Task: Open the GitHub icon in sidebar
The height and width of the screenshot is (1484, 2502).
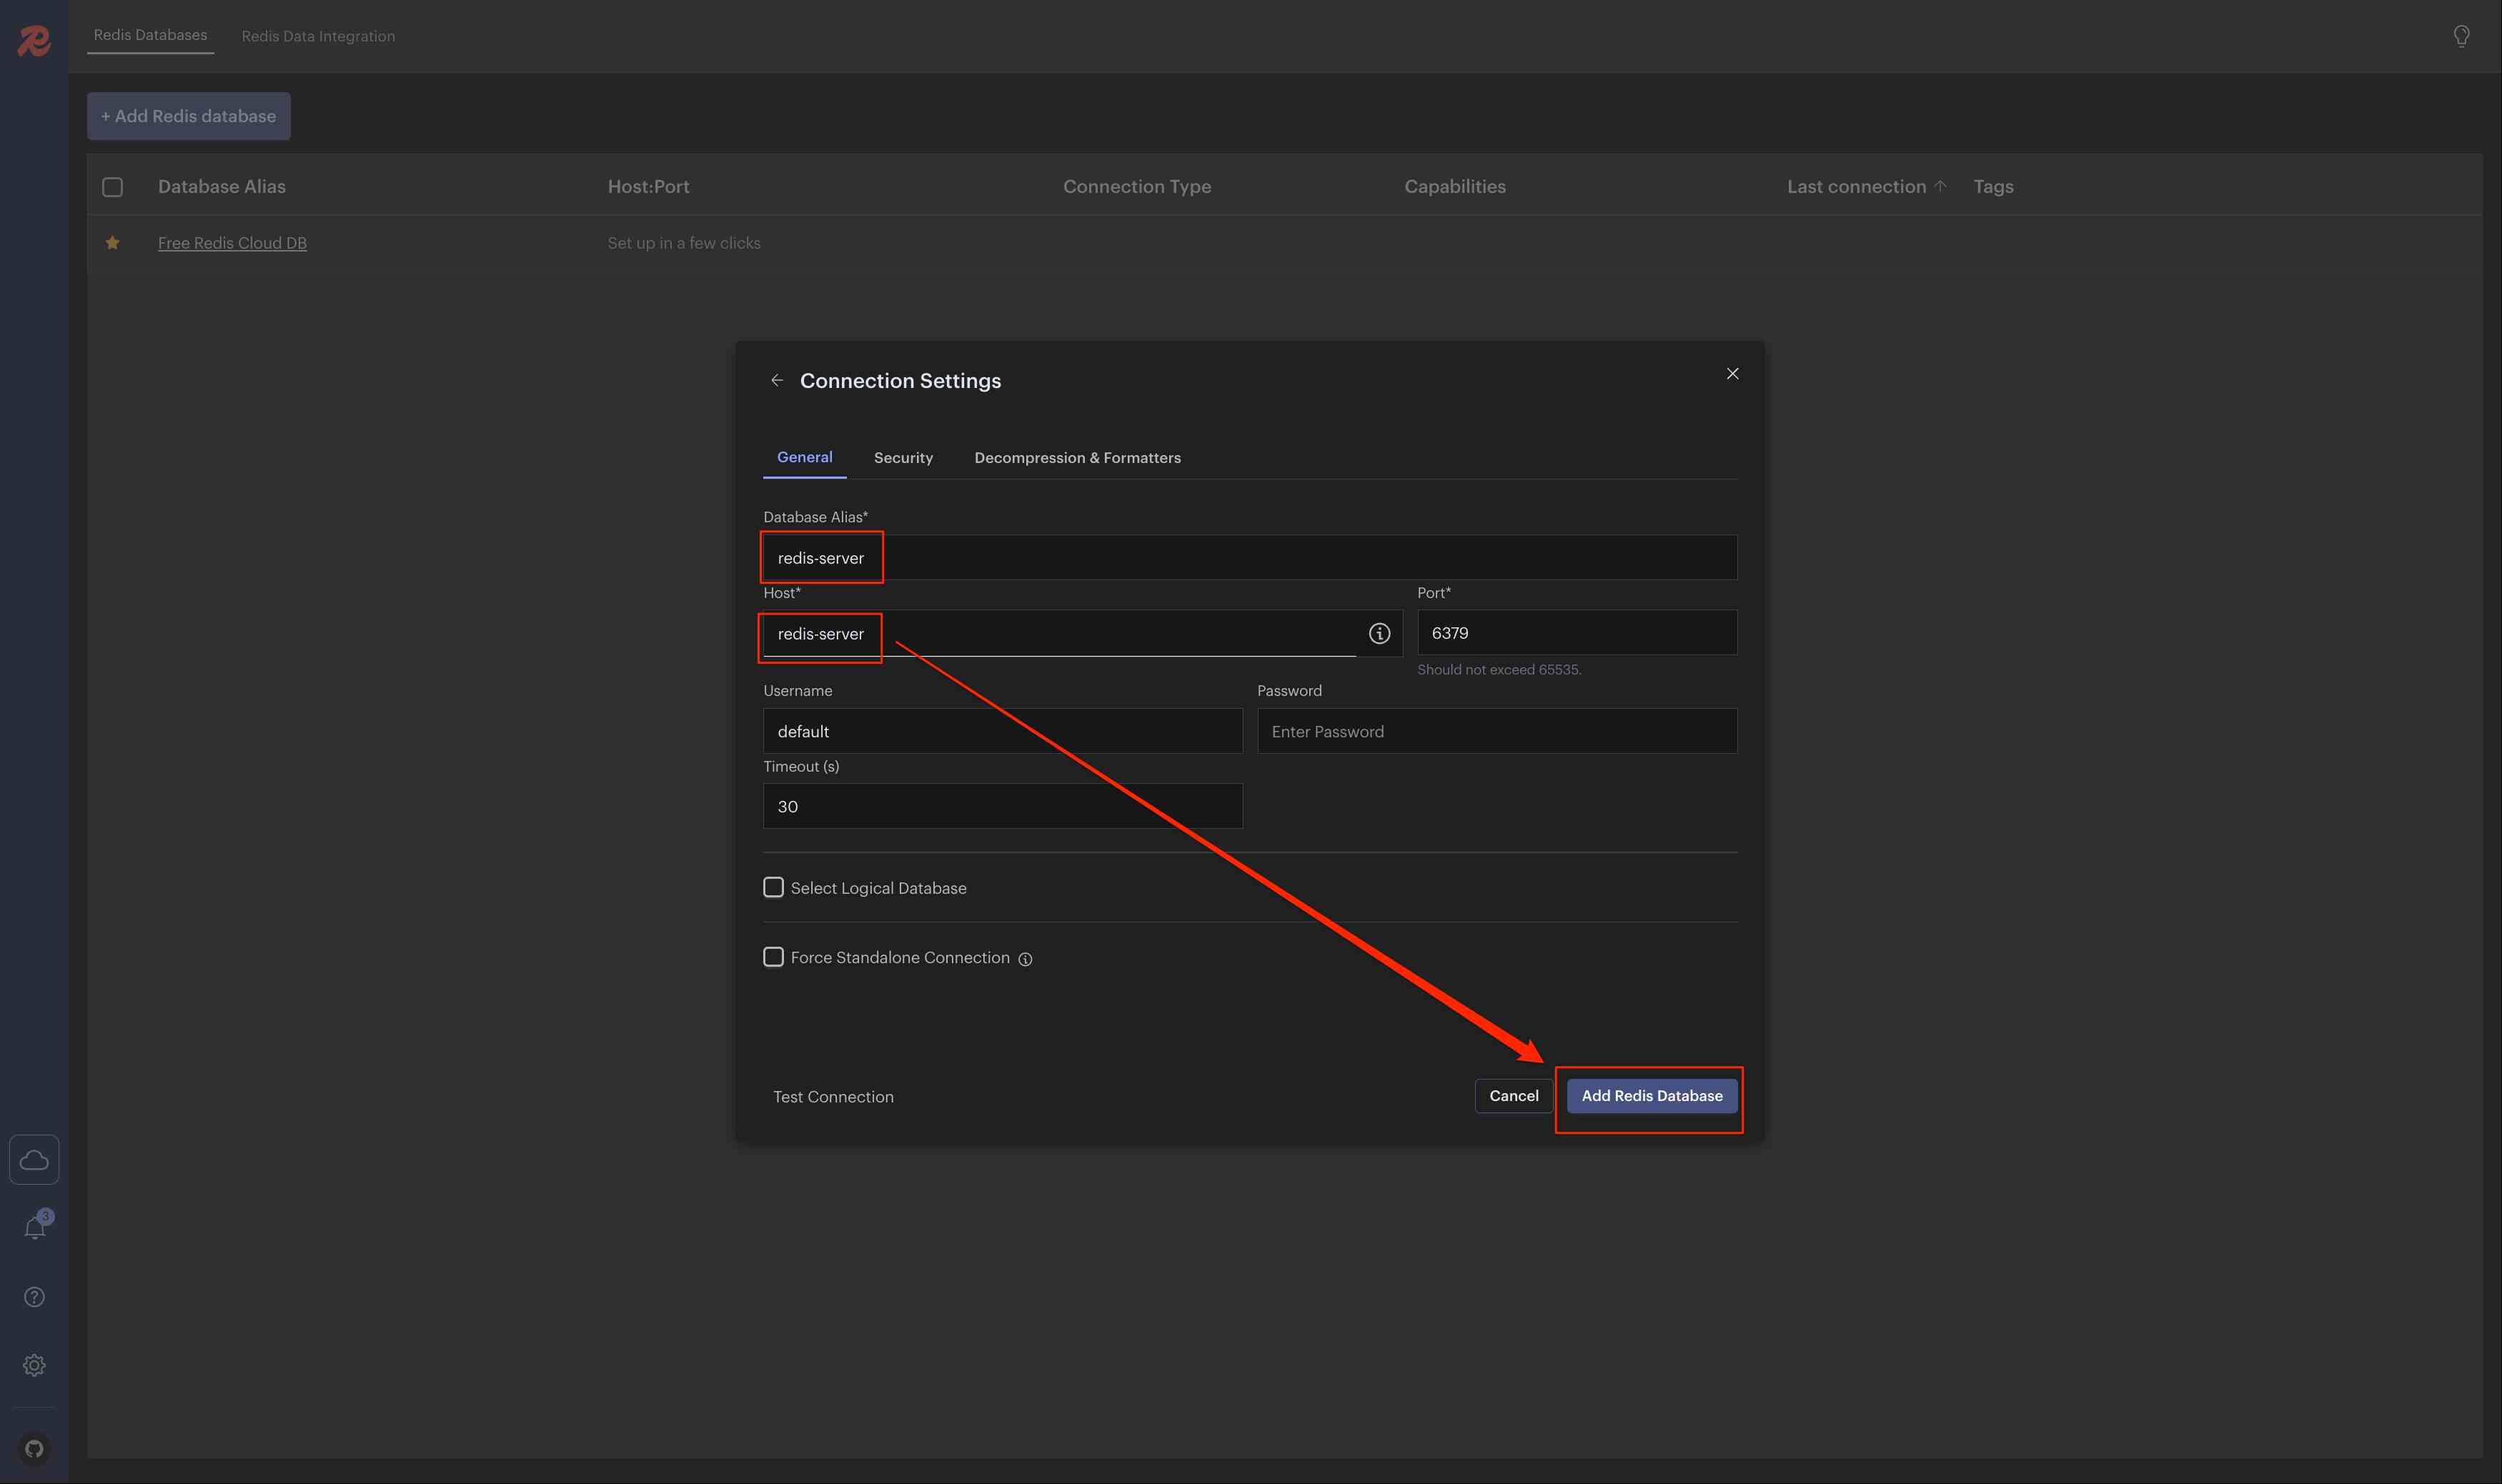Action: coord(34,1448)
